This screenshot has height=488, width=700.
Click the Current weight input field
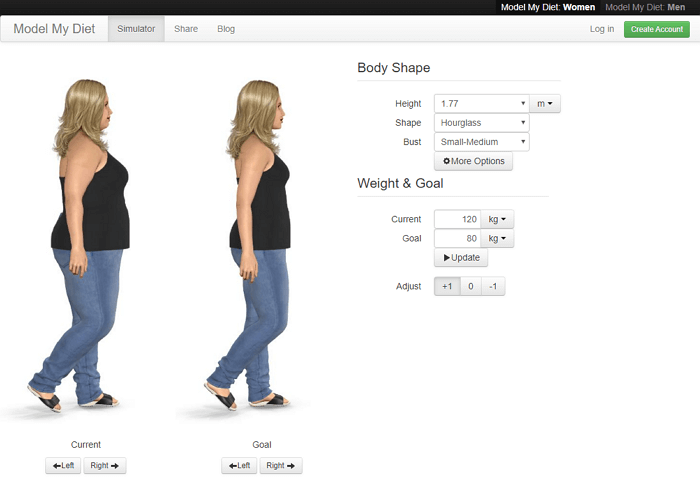(457, 219)
